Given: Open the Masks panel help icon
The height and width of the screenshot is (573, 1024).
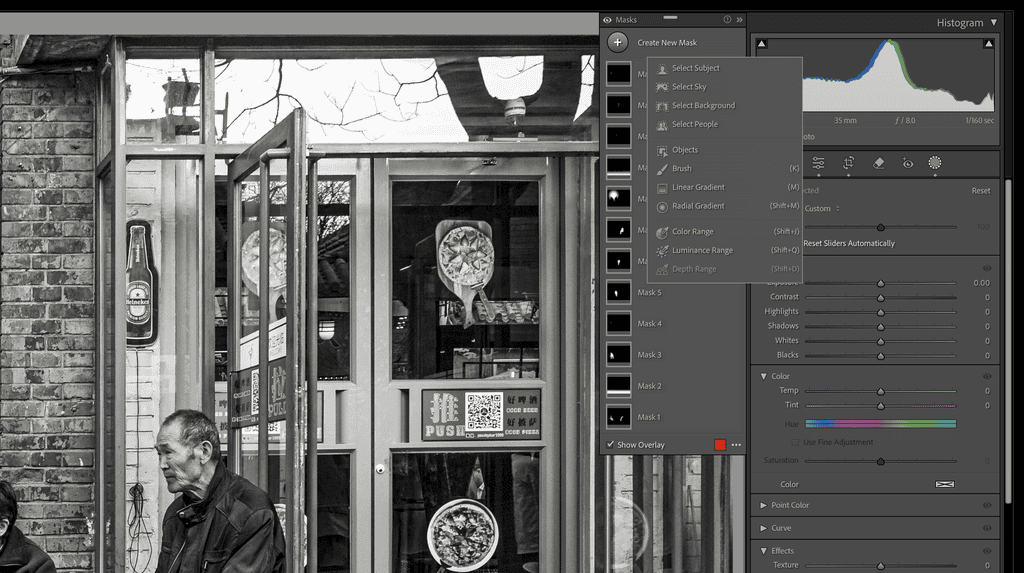Looking at the screenshot, I should (x=727, y=20).
